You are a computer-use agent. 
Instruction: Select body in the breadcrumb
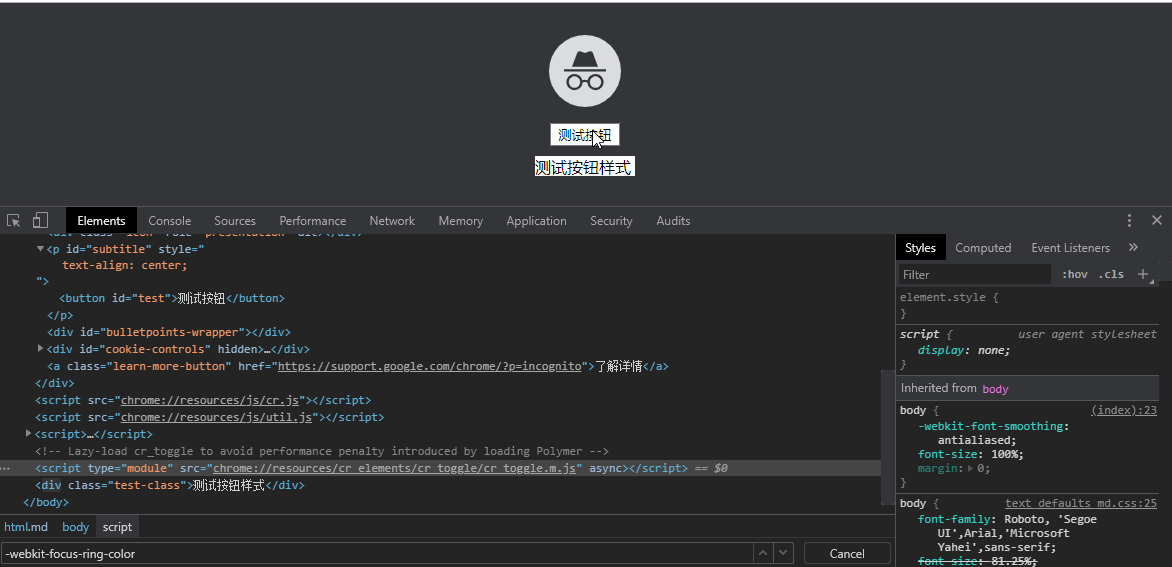pos(75,527)
